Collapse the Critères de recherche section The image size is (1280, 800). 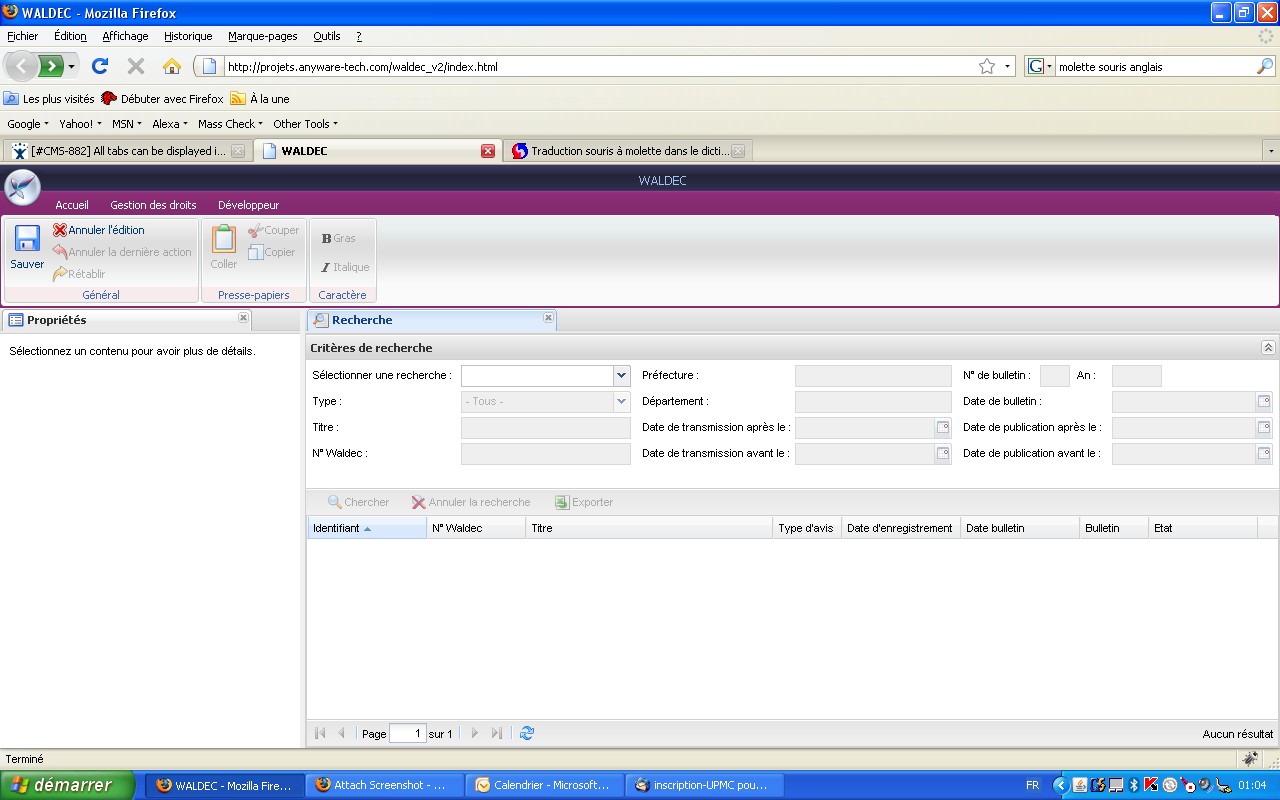1268,348
